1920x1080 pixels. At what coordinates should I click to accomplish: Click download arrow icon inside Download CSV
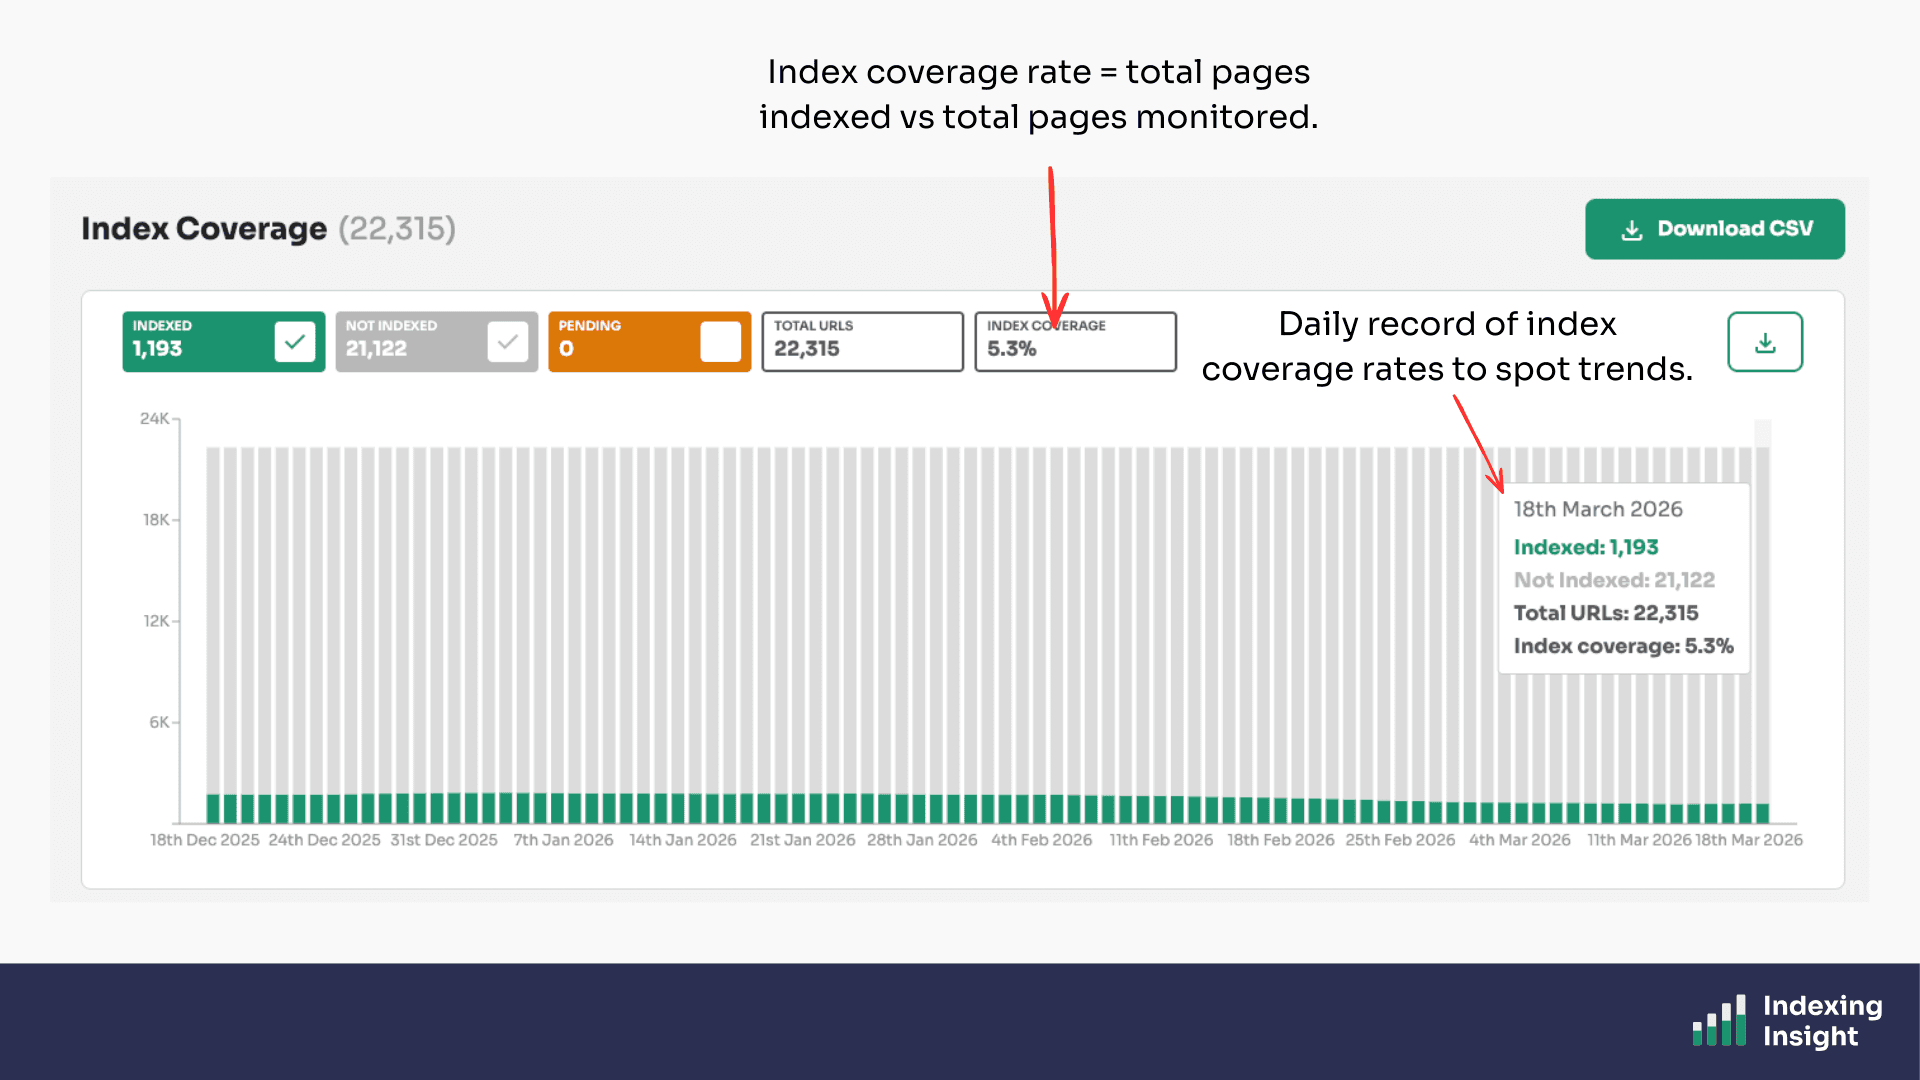click(1632, 230)
